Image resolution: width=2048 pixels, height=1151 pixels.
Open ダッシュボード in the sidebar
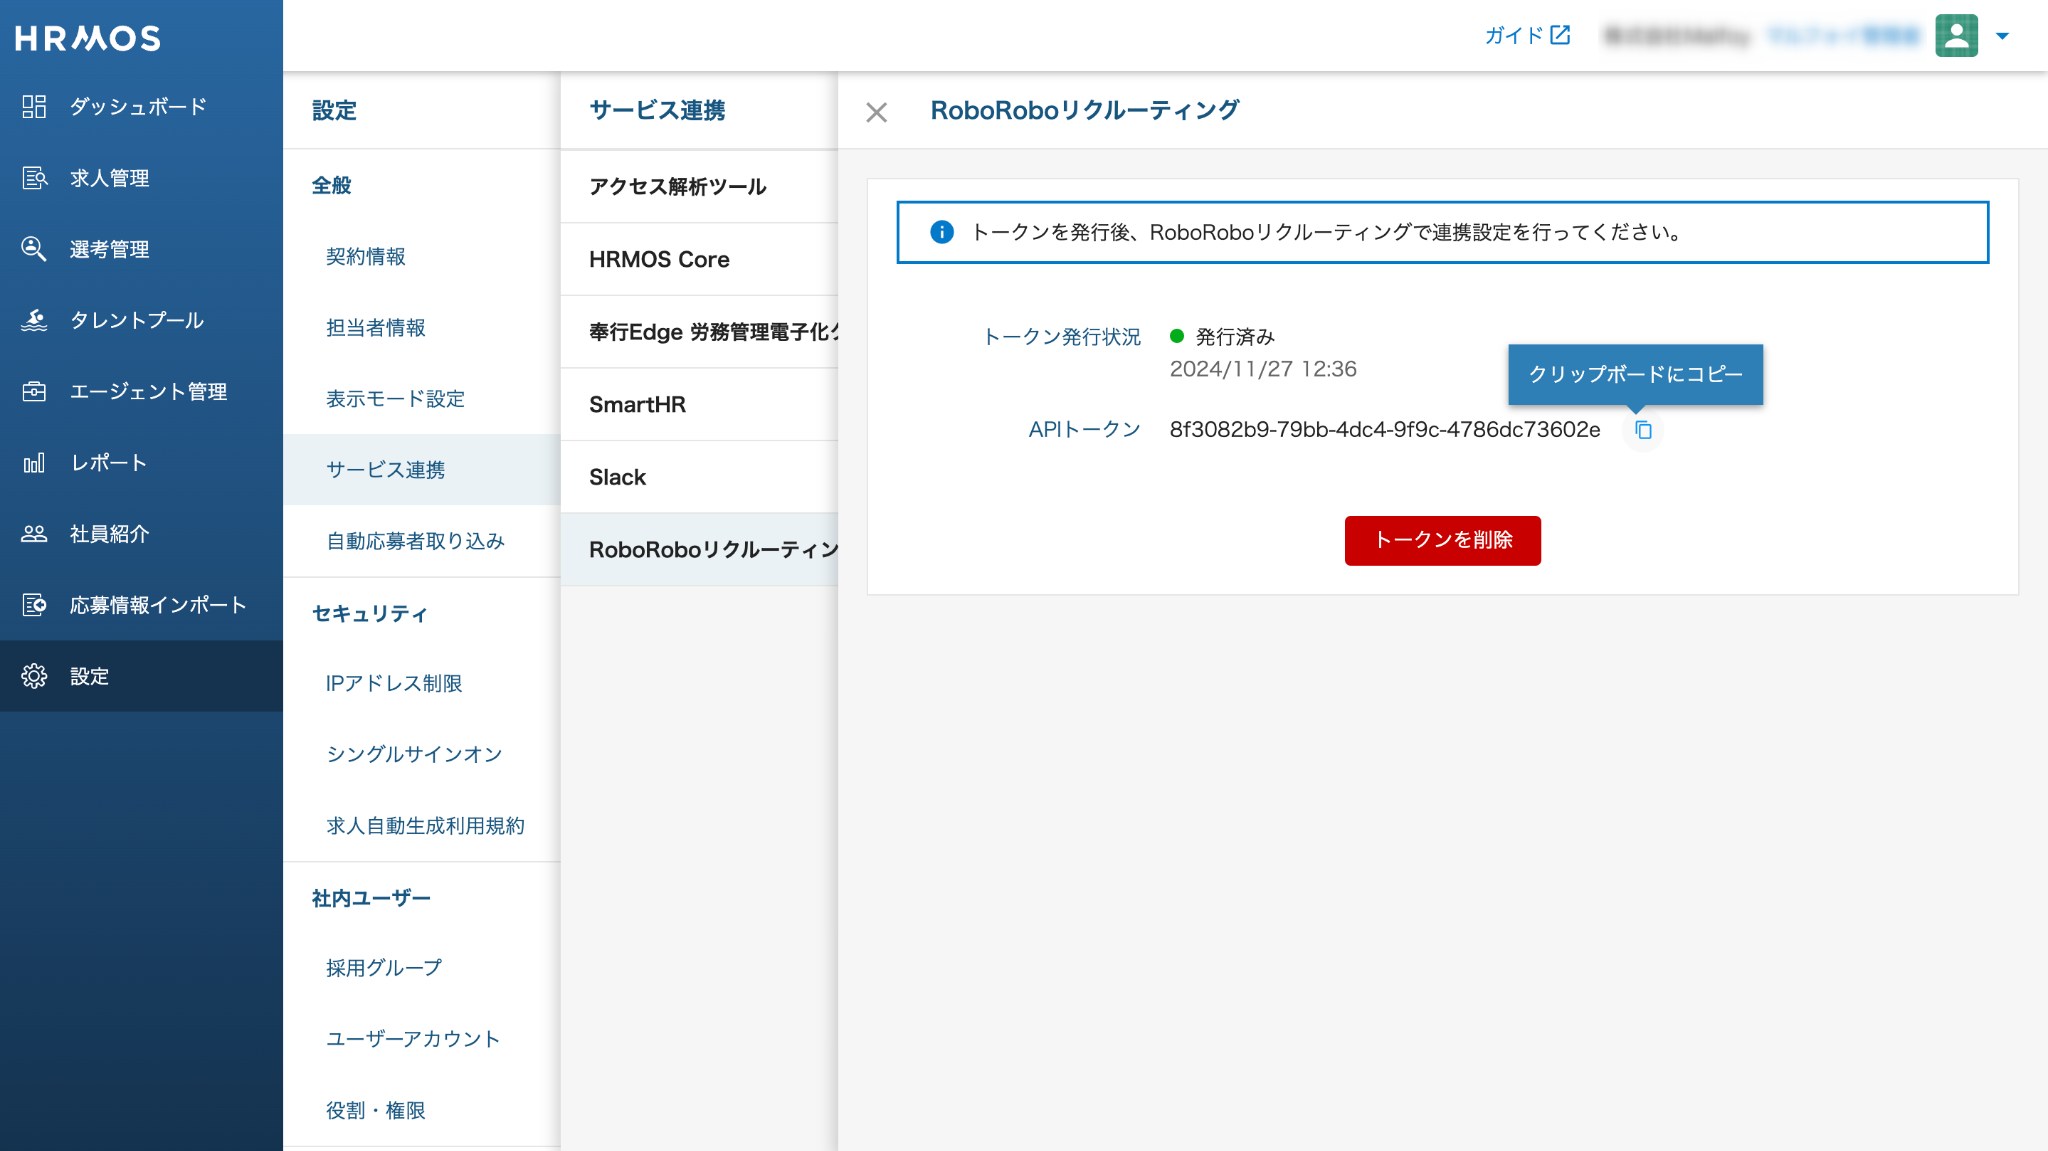point(141,106)
